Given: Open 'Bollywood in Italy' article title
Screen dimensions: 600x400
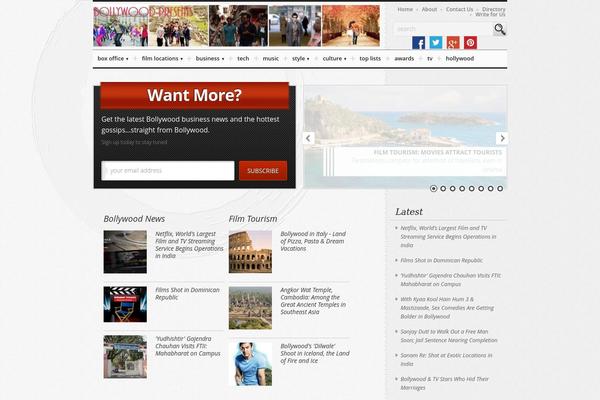Looking at the screenshot, I should coord(313,241).
